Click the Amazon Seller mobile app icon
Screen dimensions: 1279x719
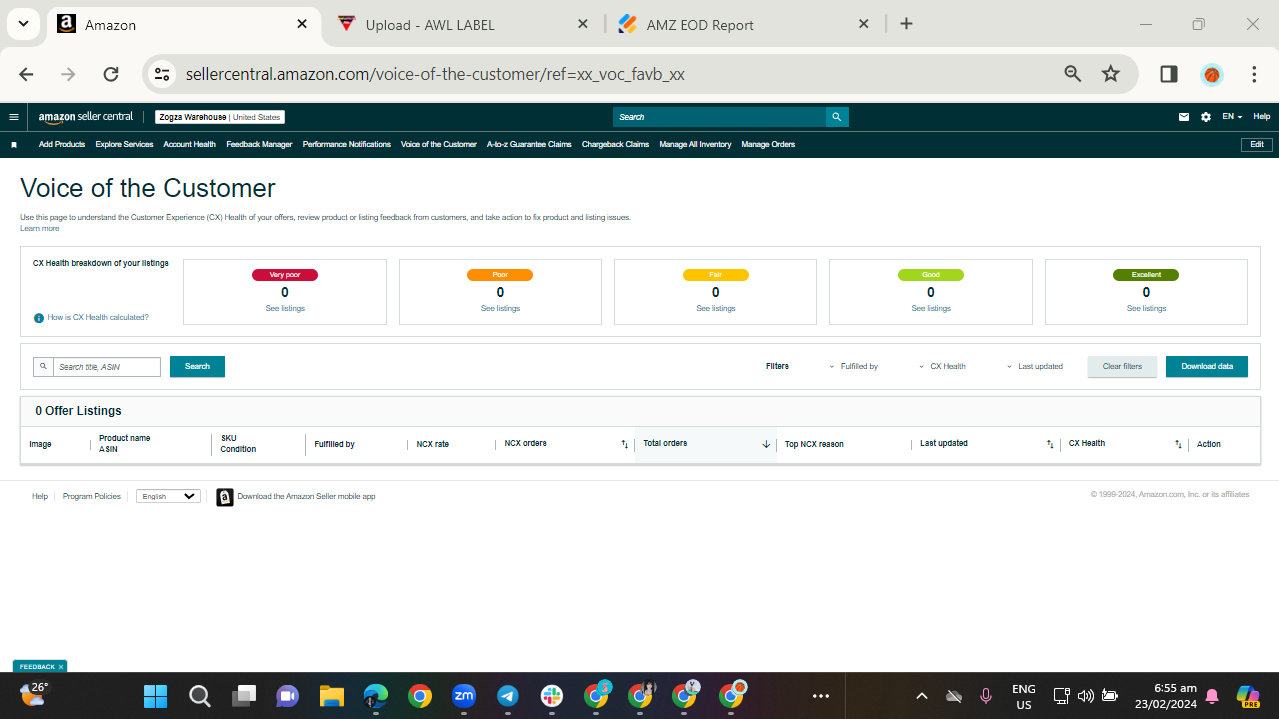225,497
